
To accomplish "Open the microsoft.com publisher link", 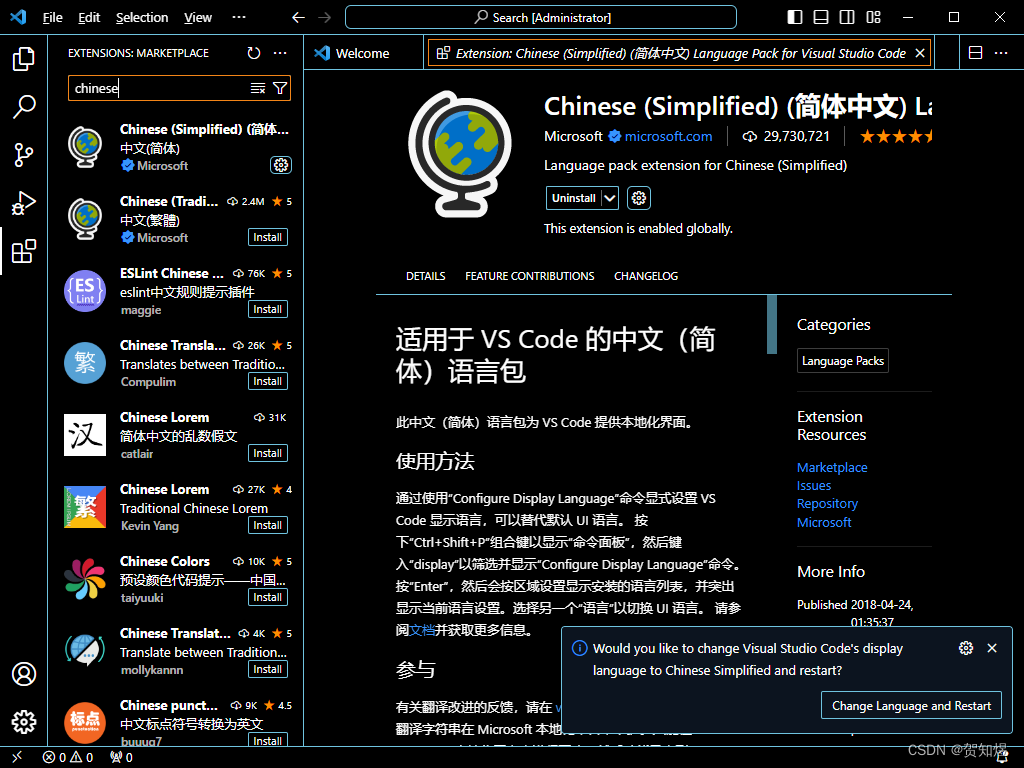I will tap(668, 136).
